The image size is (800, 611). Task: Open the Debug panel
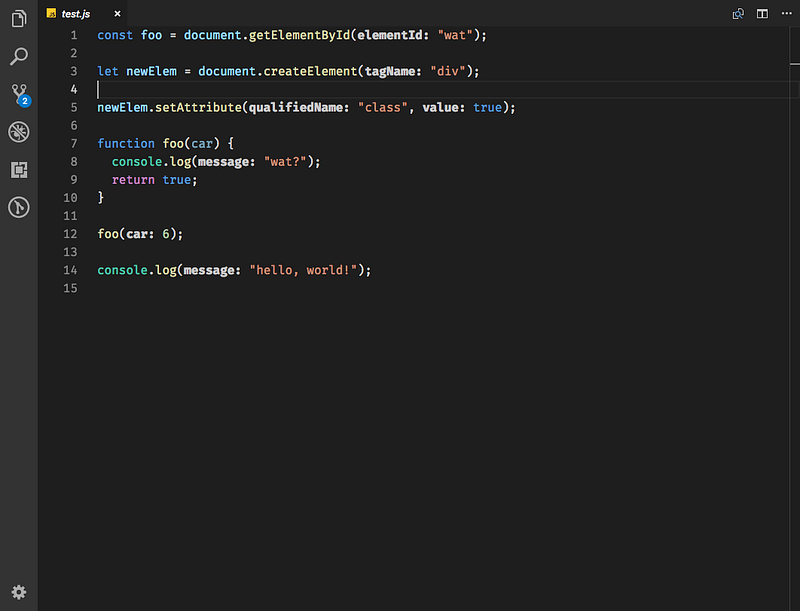coord(19,132)
